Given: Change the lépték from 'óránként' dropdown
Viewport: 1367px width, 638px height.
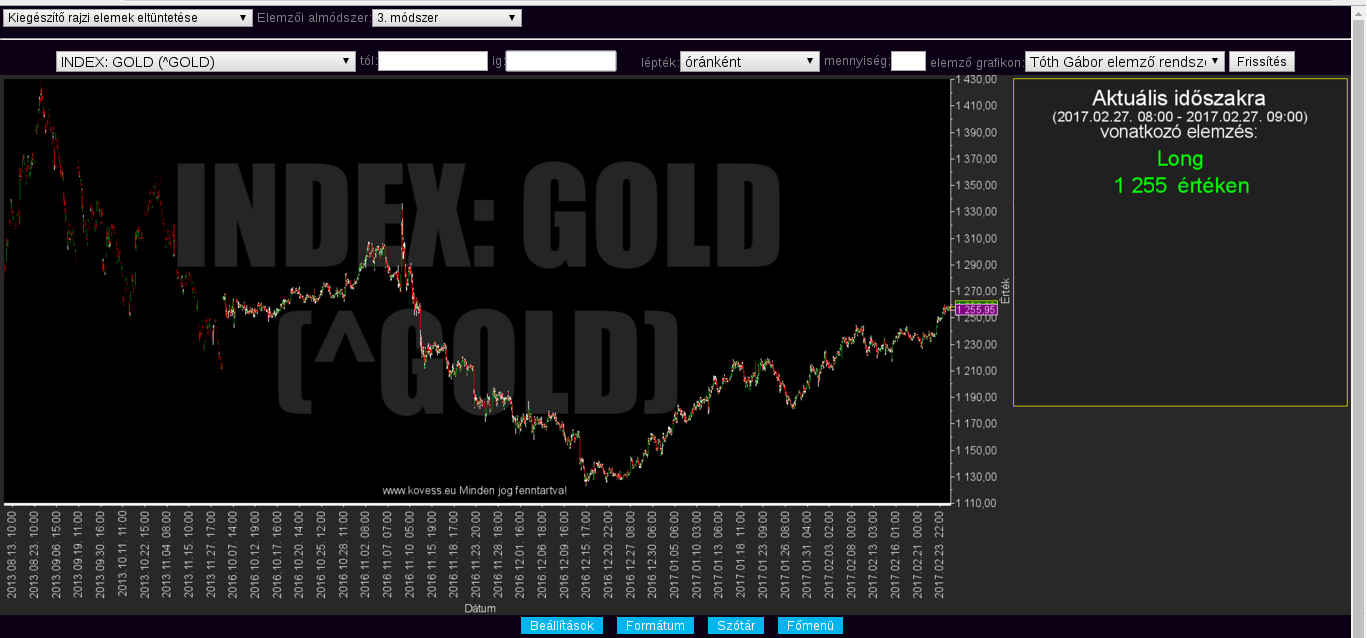Looking at the screenshot, I should point(749,62).
